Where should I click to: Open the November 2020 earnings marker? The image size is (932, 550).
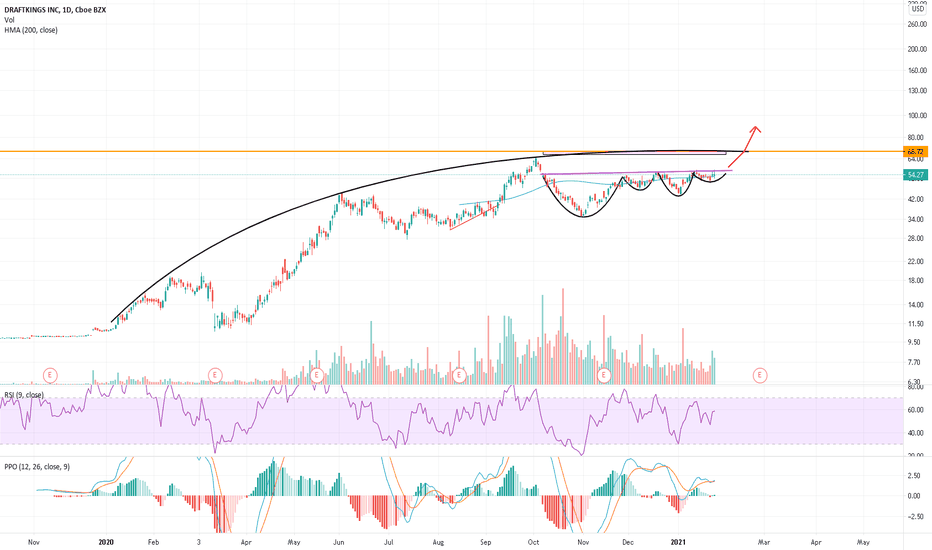[x=604, y=375]
